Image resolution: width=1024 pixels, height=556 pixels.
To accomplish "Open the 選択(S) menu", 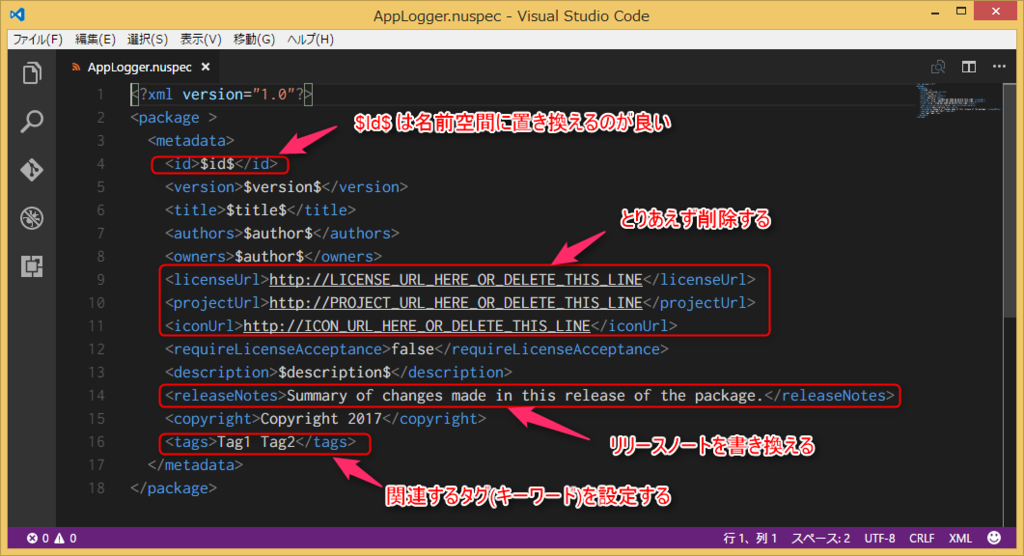I will click(x=148, y=39).
